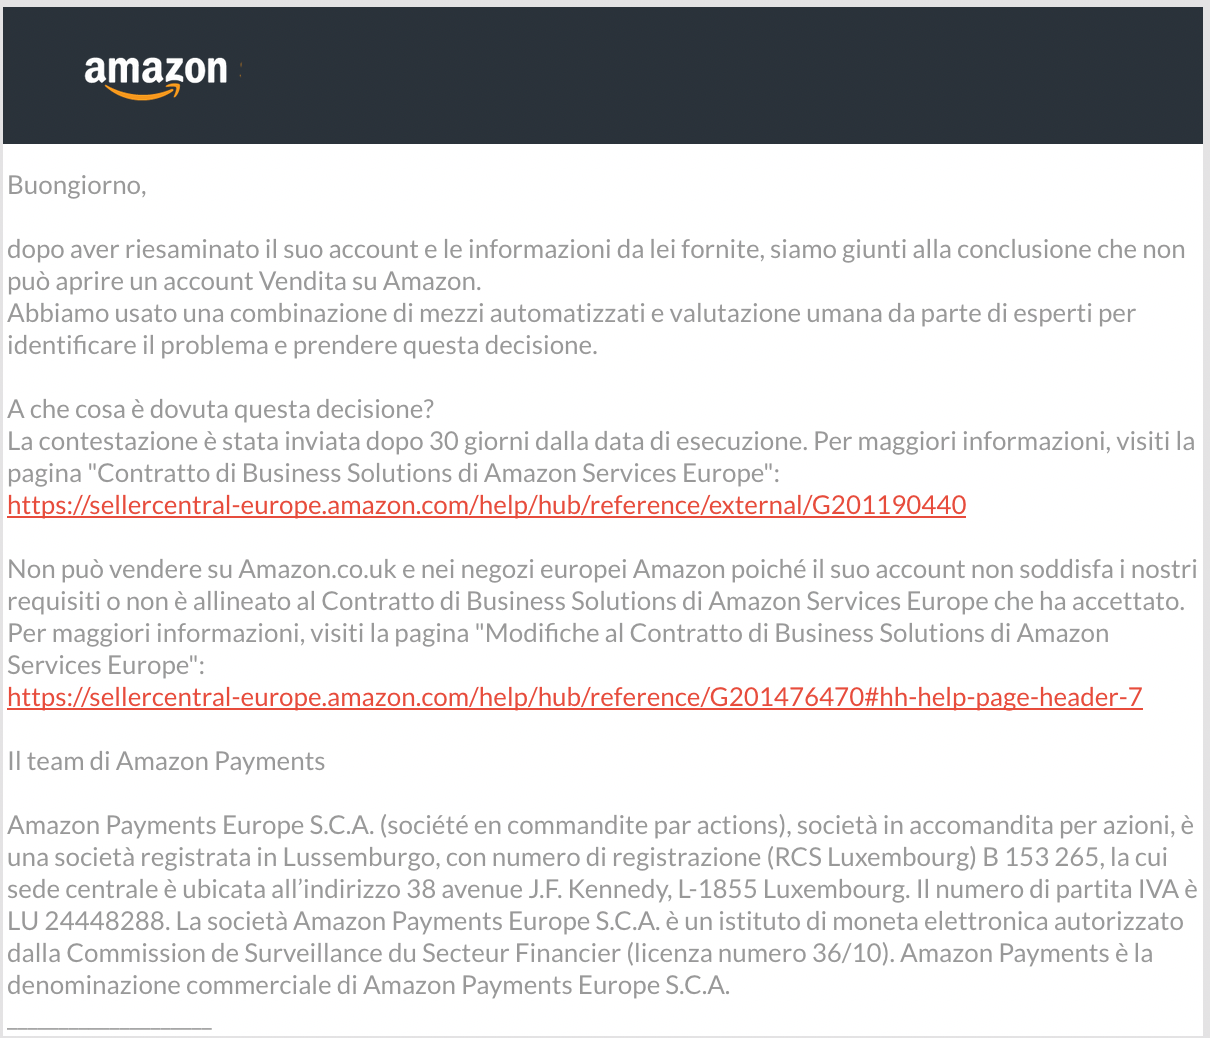Click the dark header banner beside the logo

coord(720,75)
